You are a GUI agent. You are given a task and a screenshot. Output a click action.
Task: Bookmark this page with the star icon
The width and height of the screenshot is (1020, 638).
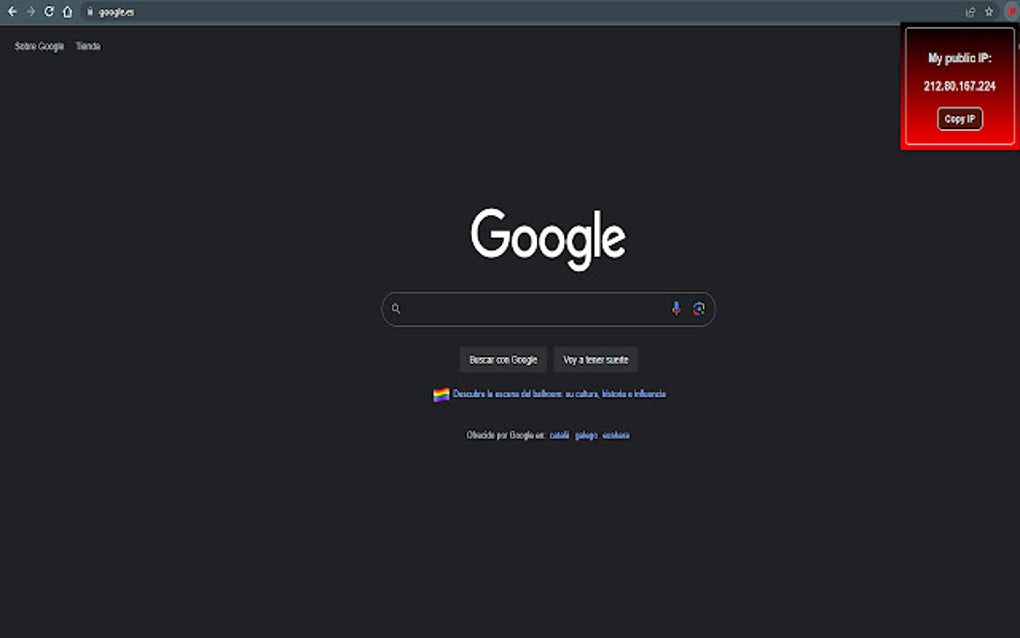(989, 12)
